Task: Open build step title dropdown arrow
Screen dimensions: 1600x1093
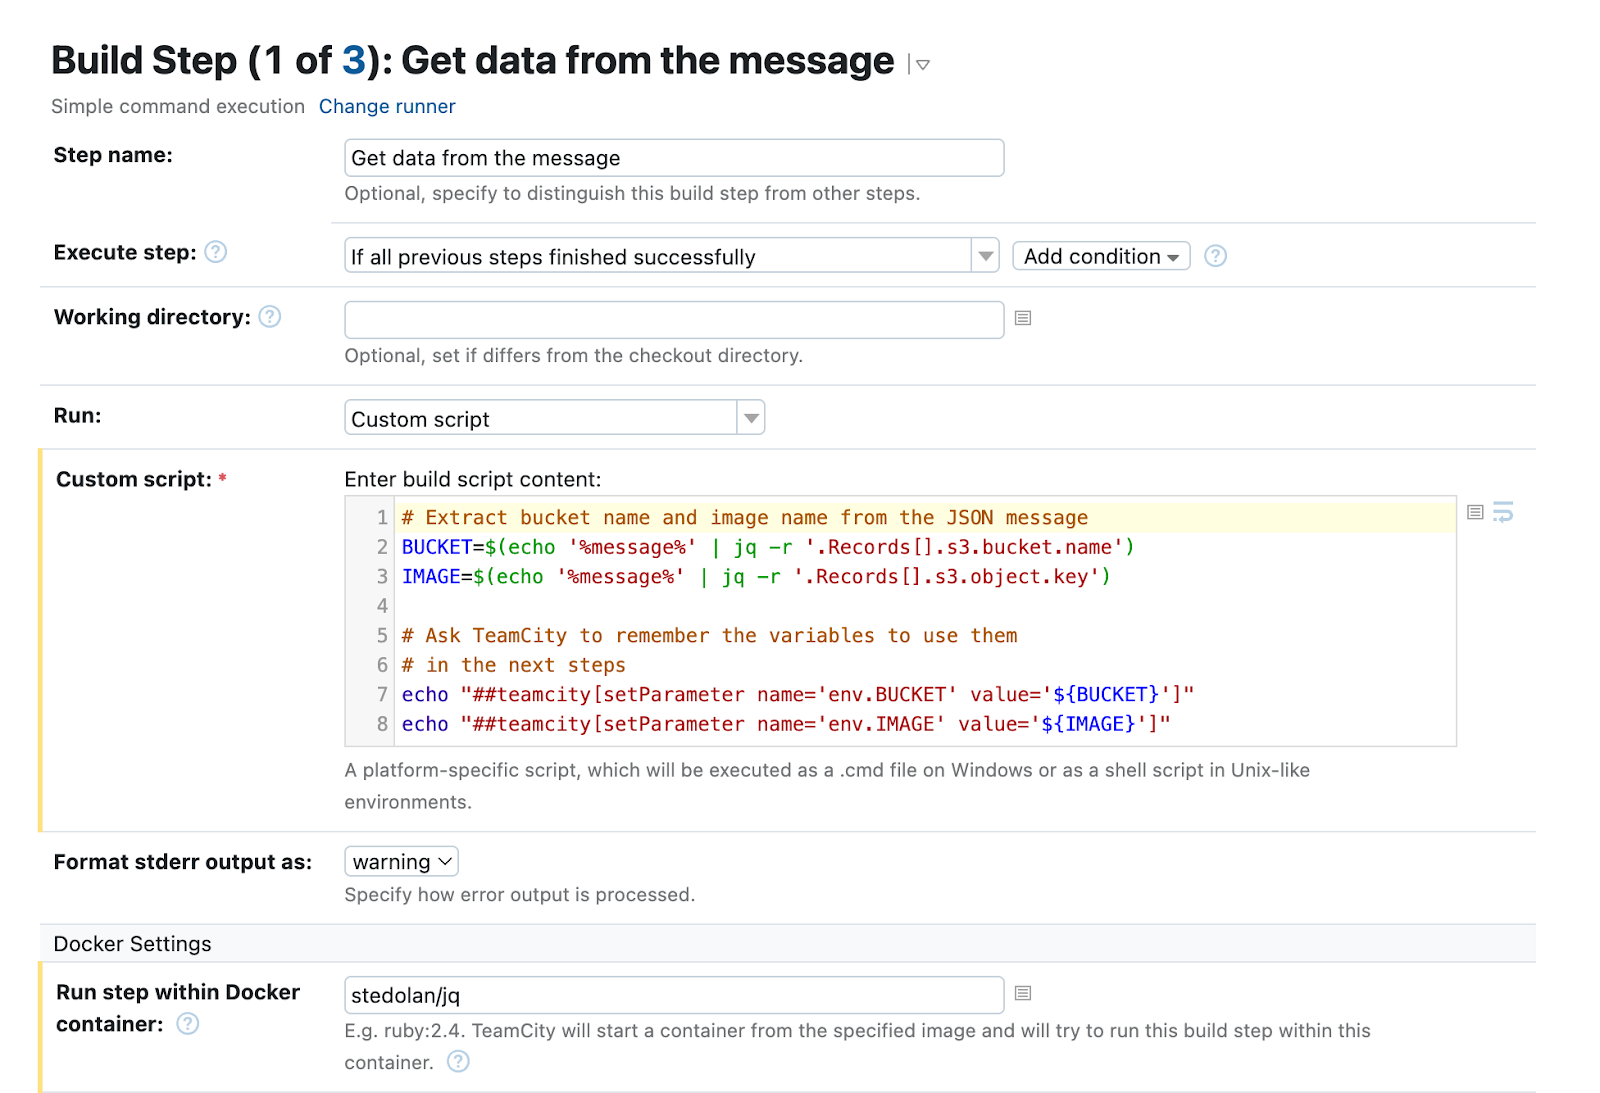Action: pos(922,65)
